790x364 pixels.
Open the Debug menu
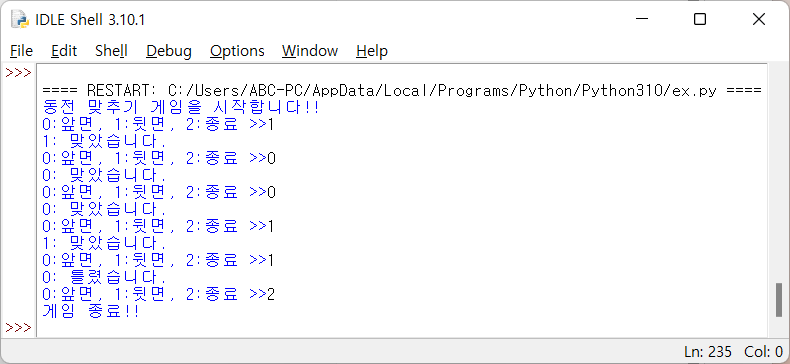(x=169, y=51)
